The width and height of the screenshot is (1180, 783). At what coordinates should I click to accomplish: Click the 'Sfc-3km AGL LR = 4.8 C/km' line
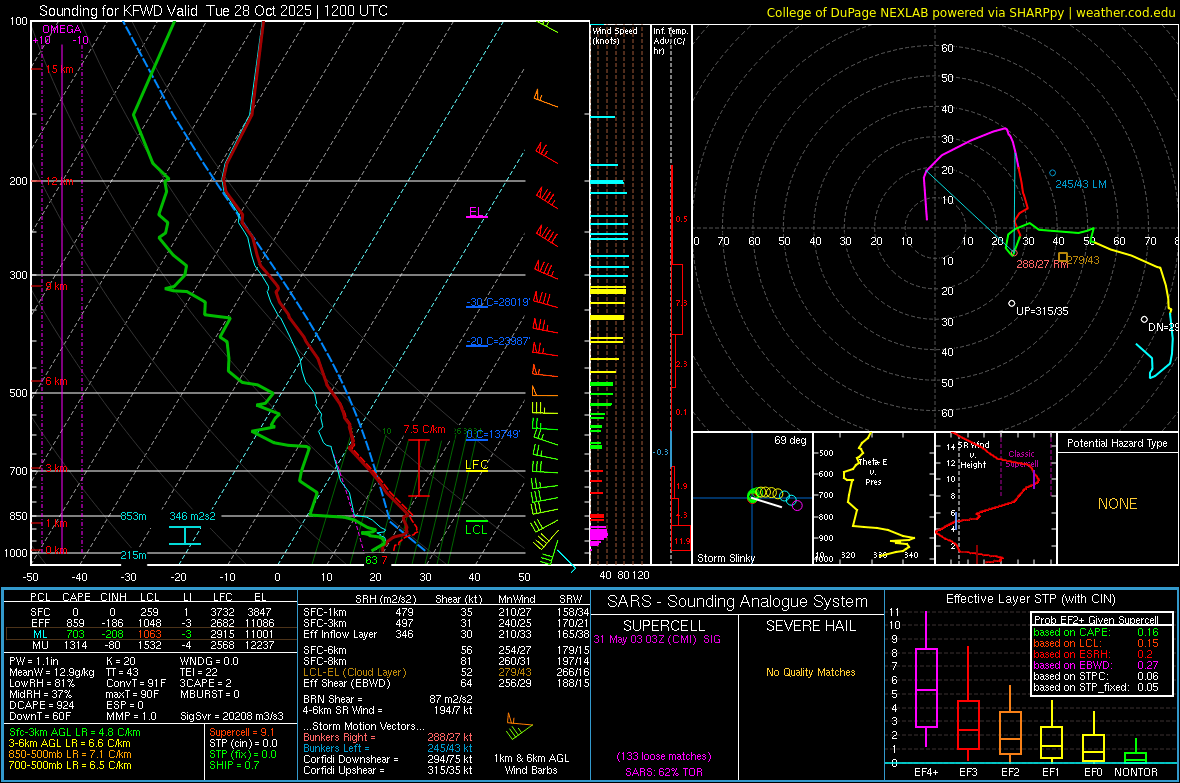click(75, 733)
